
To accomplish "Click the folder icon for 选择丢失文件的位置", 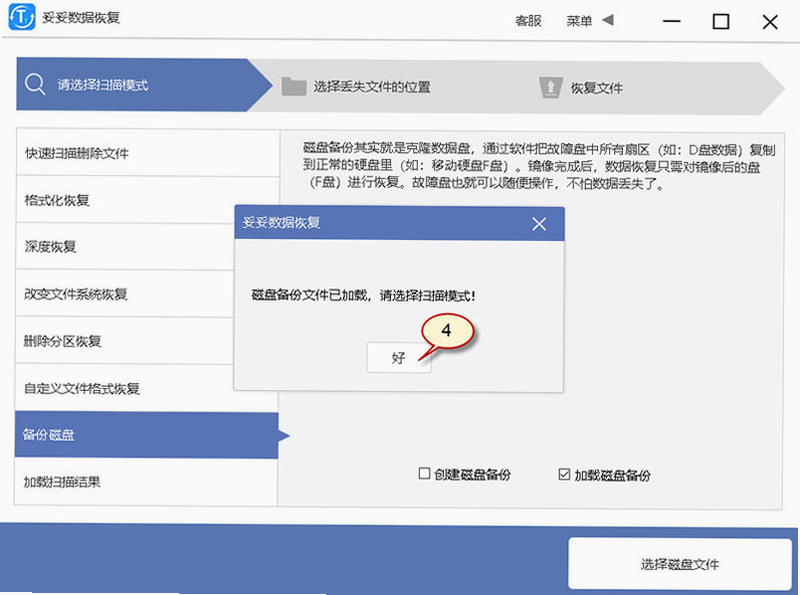I will click(294, 87).
